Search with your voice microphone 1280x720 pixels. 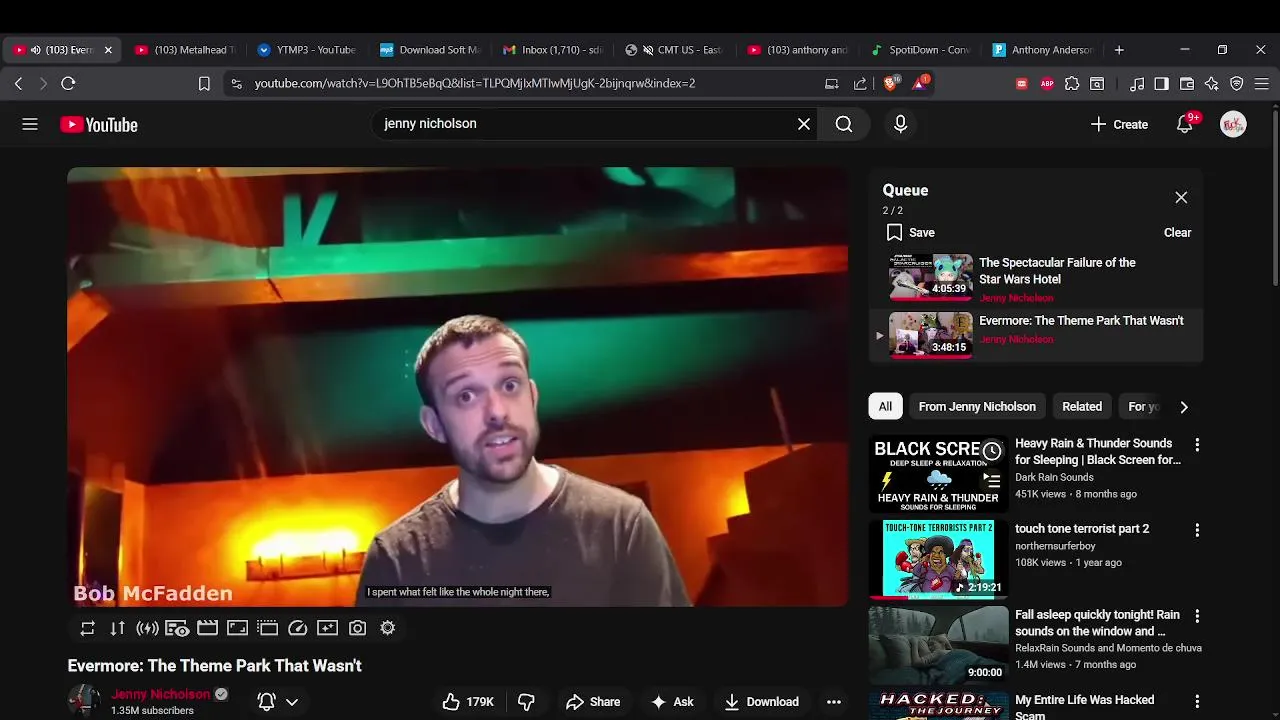point(900,124)
